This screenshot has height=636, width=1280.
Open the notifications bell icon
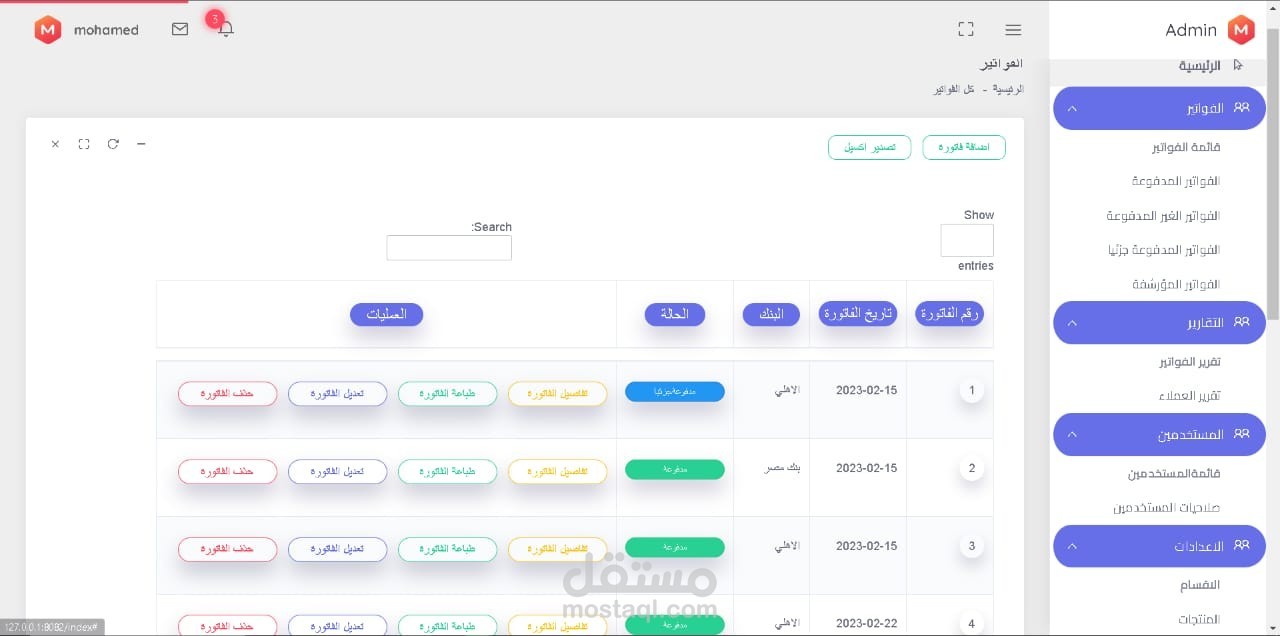pyautogui.click(x=226, y=29)
